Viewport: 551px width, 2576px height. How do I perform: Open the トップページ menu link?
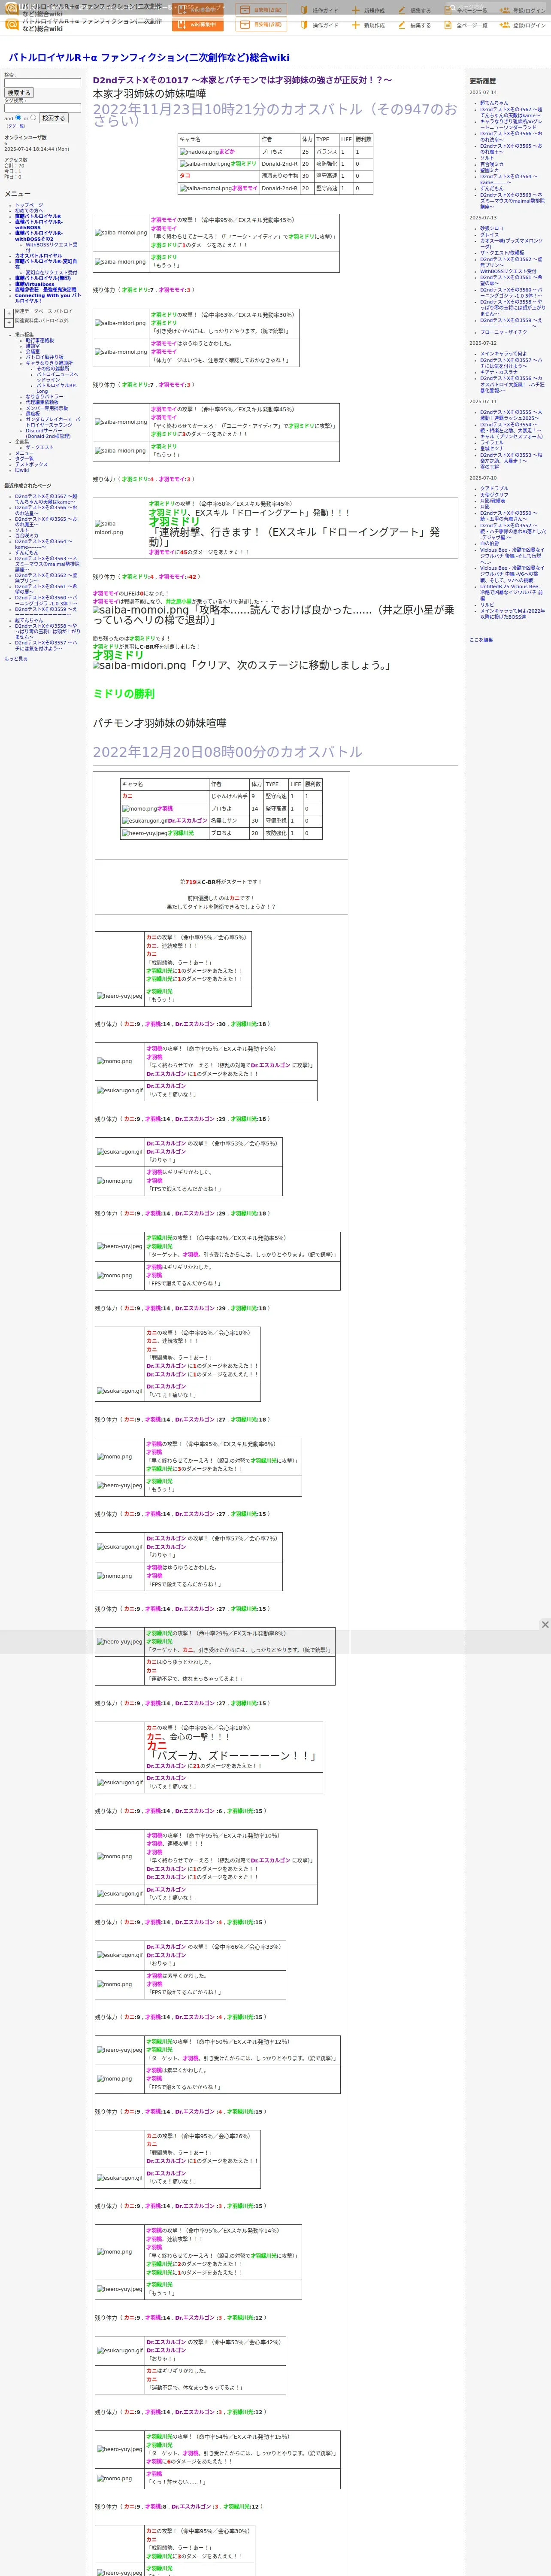(x=29, y=205)
